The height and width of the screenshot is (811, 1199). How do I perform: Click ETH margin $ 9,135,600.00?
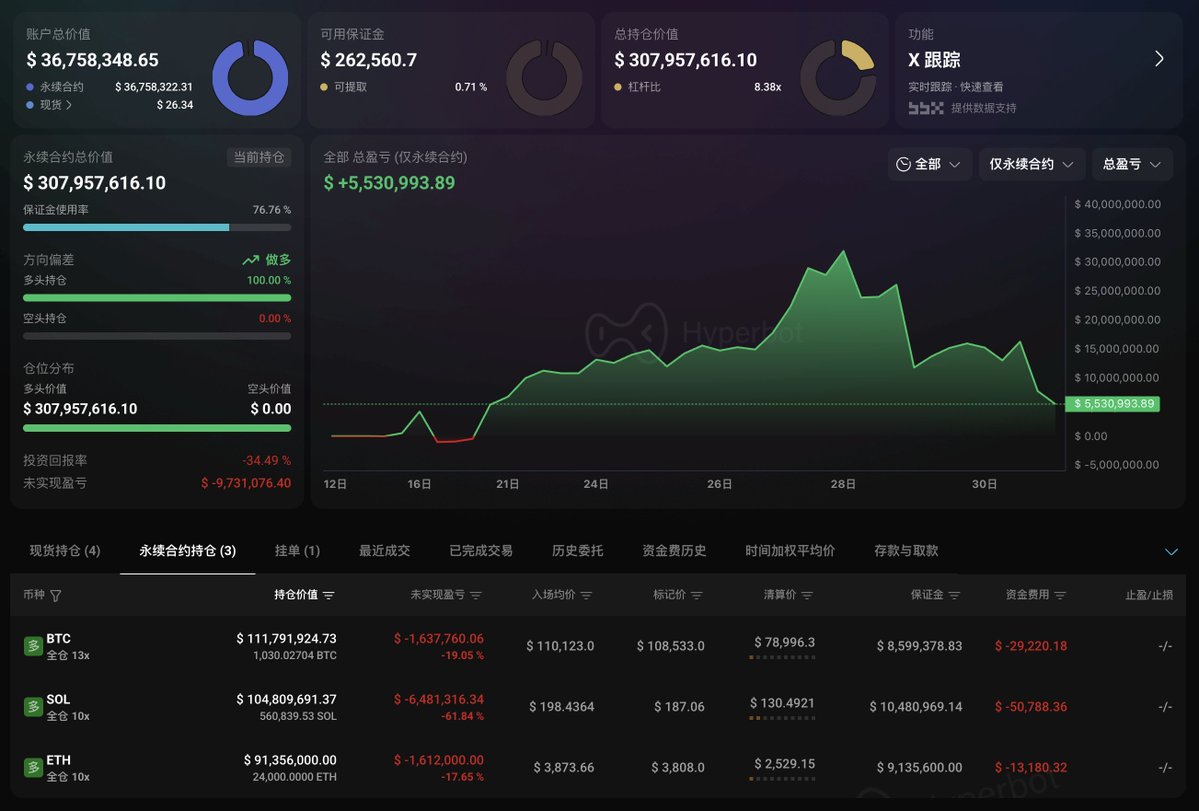pos(919,767)
